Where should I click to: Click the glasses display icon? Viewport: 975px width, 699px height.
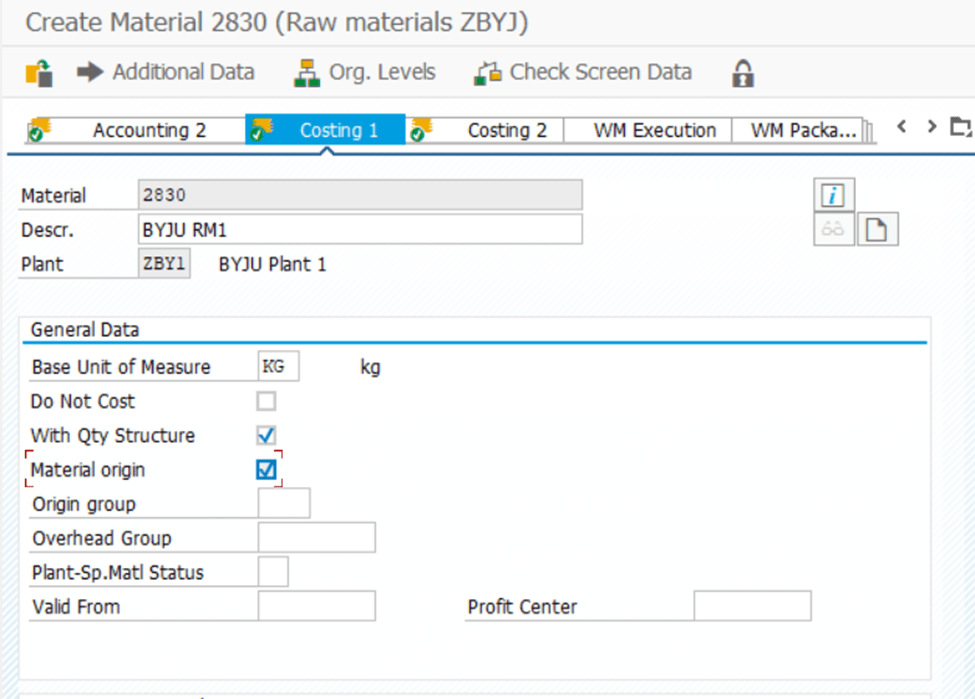[x=833, y=229]
